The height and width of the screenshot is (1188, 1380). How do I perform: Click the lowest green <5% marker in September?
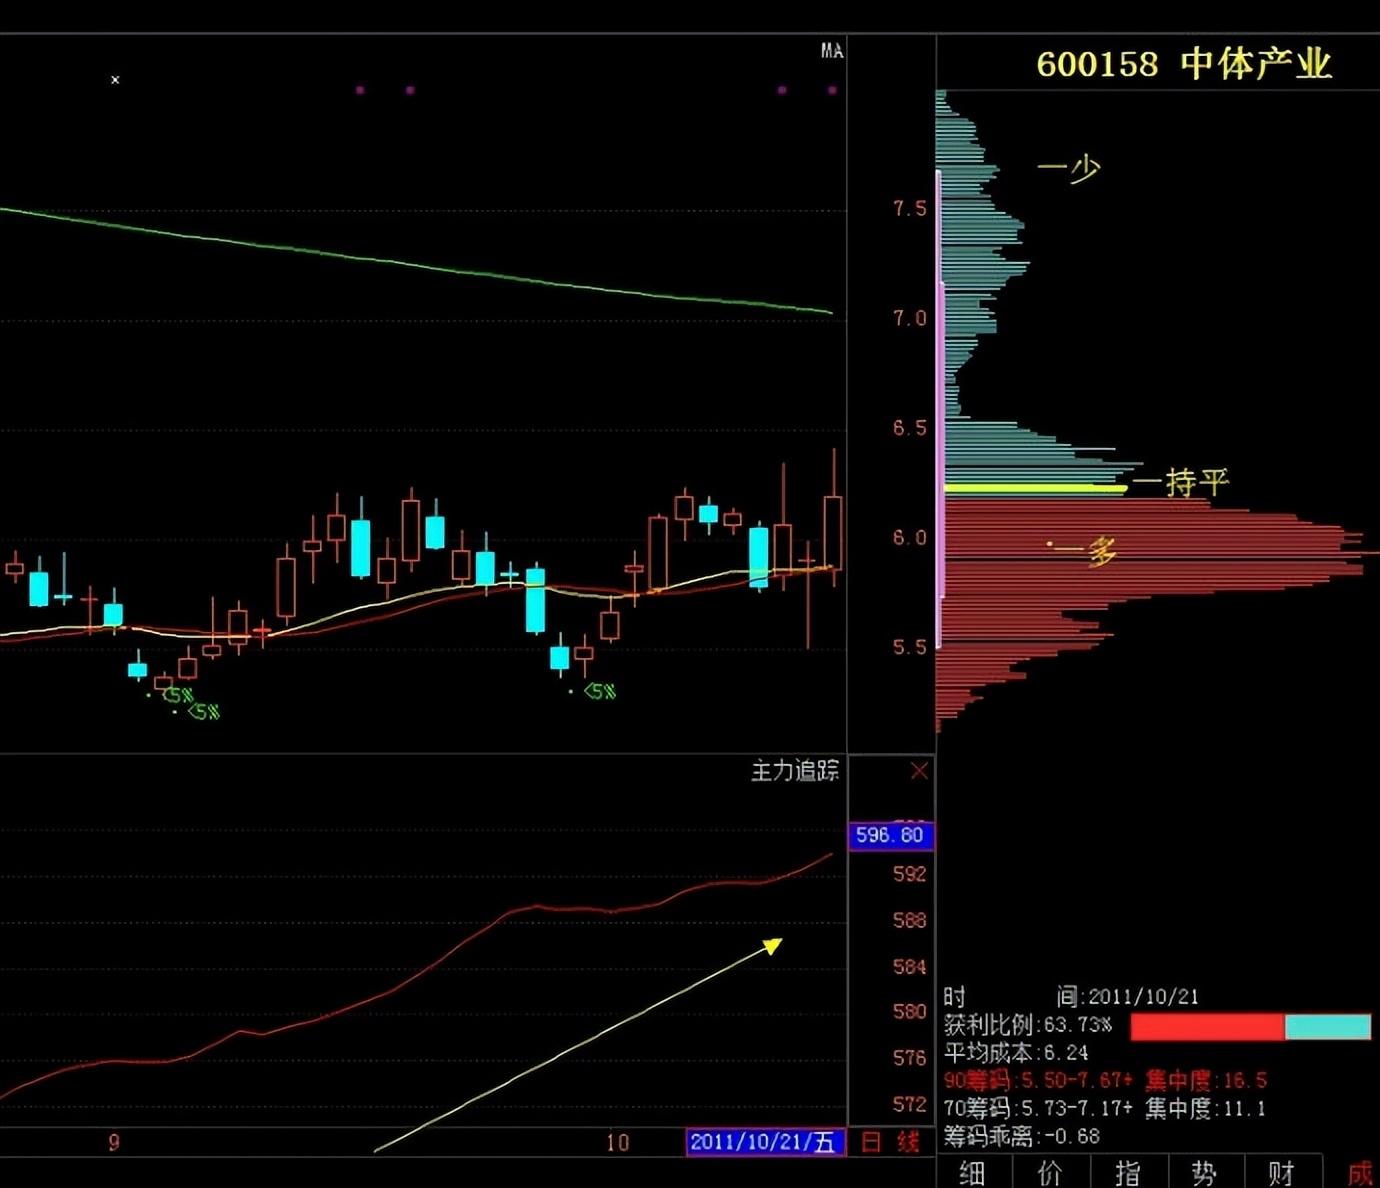pyautogui.click(x=203, y=712)
